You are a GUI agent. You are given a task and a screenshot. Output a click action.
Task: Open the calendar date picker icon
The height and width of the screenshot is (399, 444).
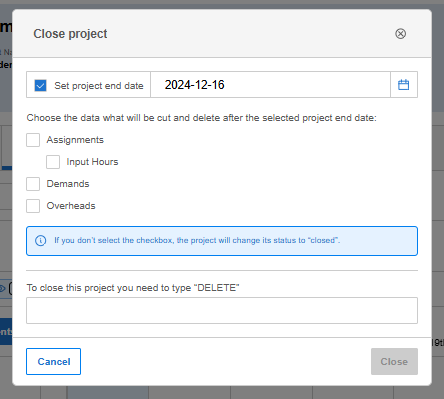[403, 85]
